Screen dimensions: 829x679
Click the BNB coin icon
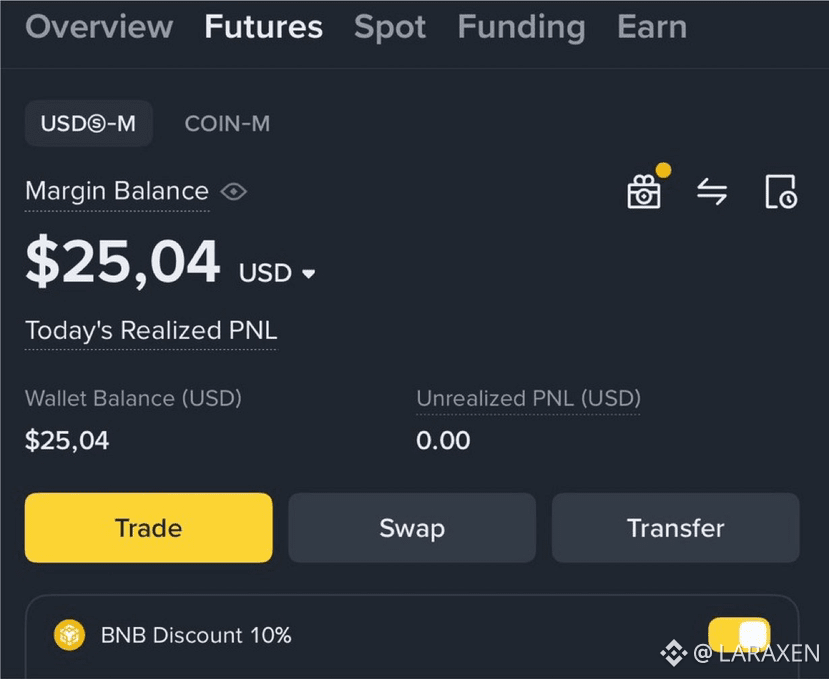(69, 635)
